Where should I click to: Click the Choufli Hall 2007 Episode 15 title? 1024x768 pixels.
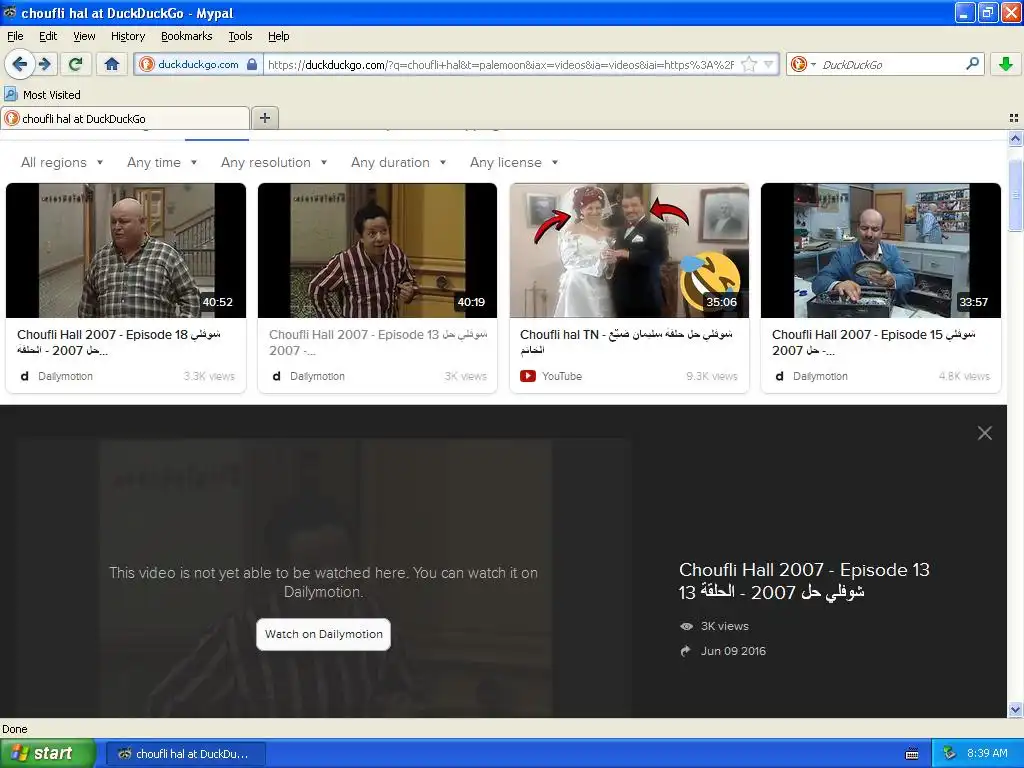tap(873, 342)
